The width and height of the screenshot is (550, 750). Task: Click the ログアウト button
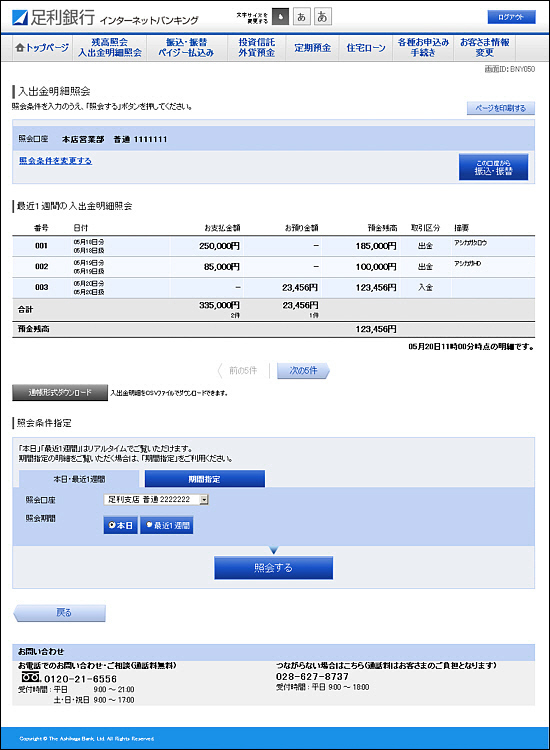(511, 17)
